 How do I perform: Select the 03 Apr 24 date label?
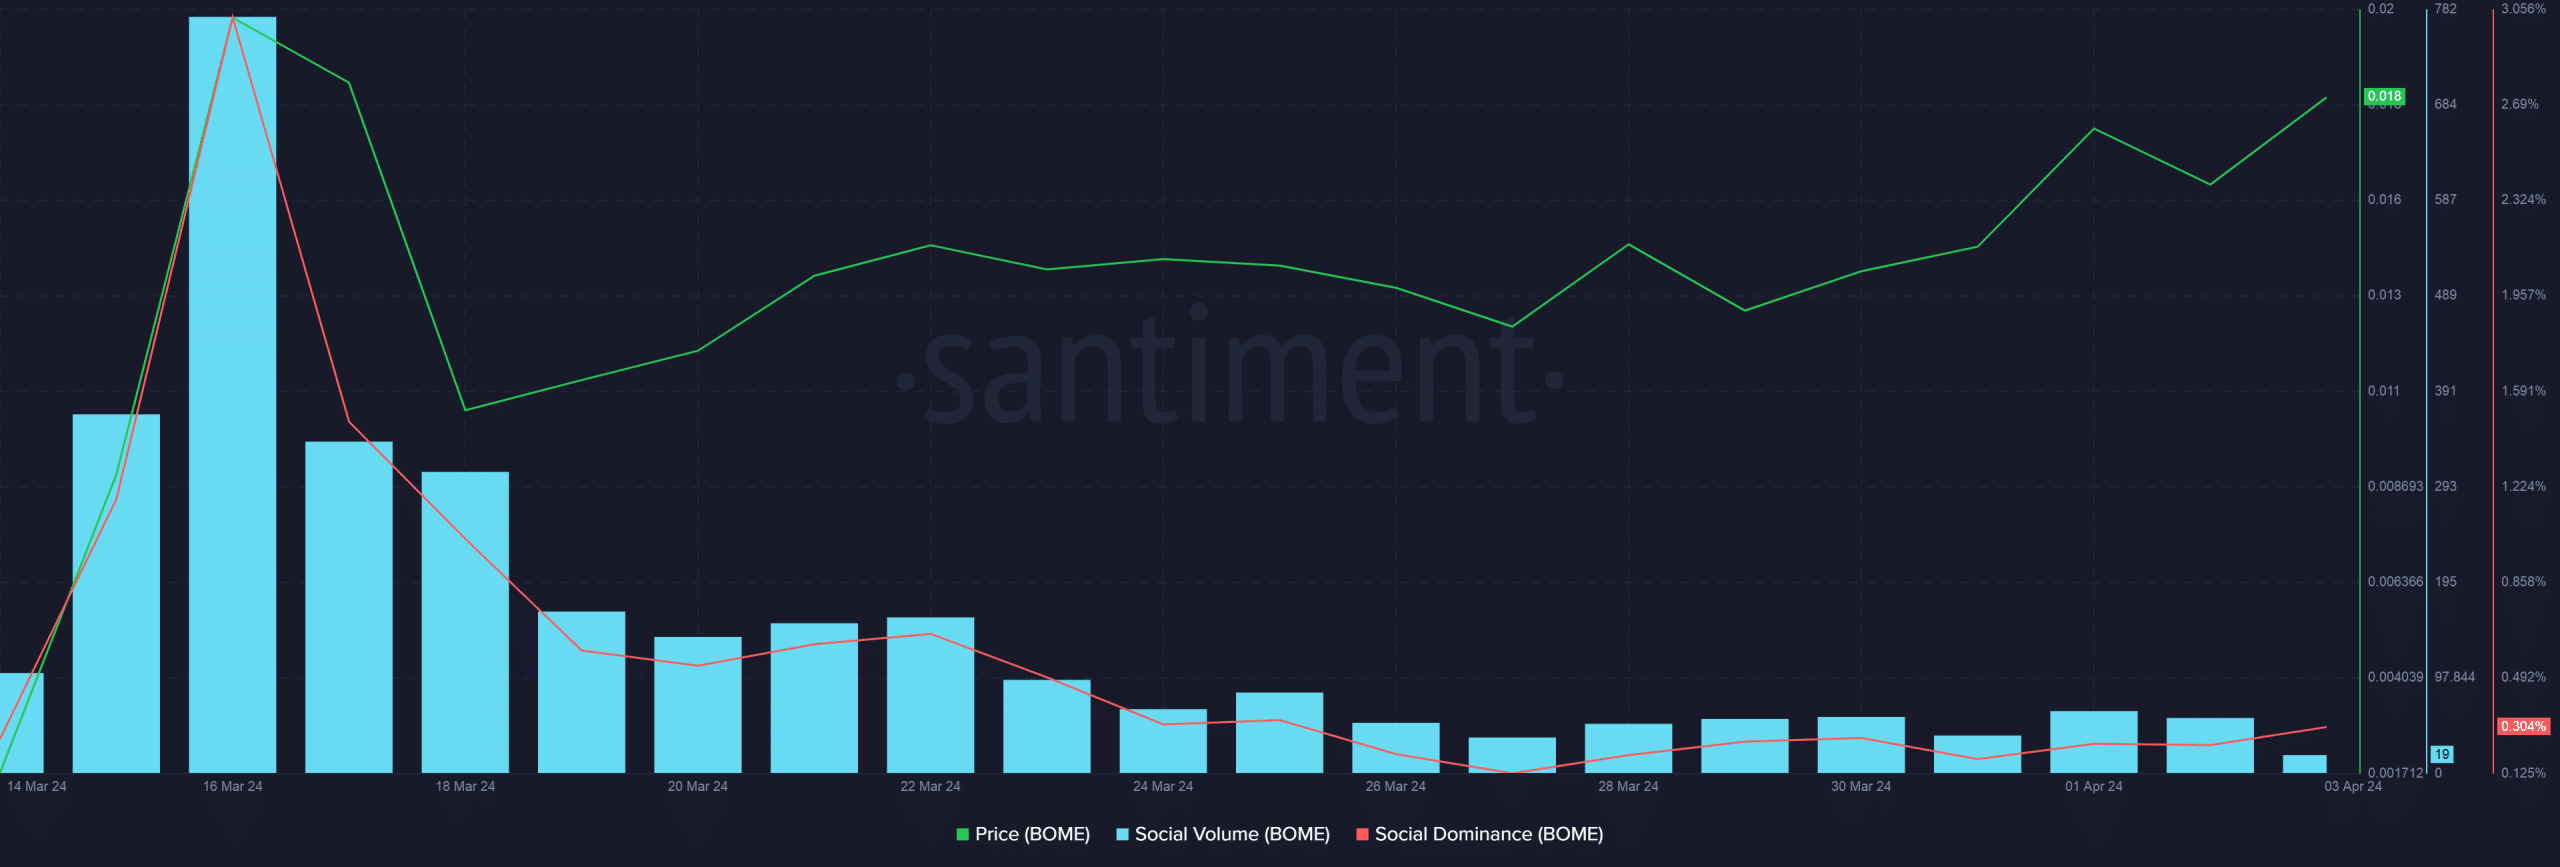pyautogui.click(x=2353, y=786)
